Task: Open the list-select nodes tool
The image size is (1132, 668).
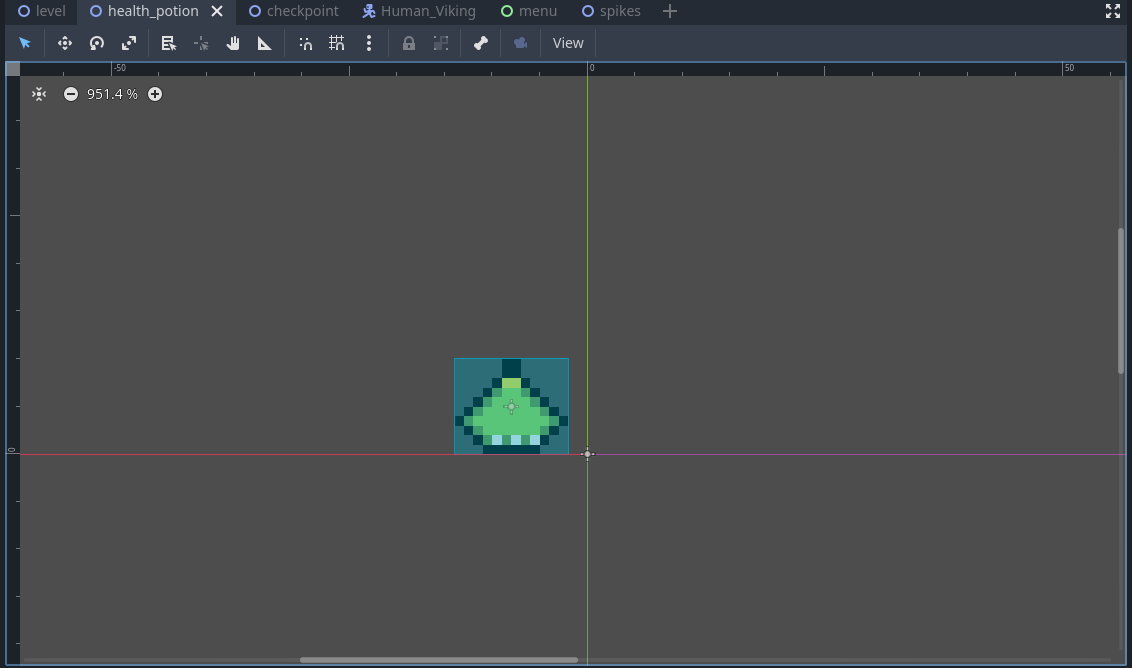Action: click(169, 43)
